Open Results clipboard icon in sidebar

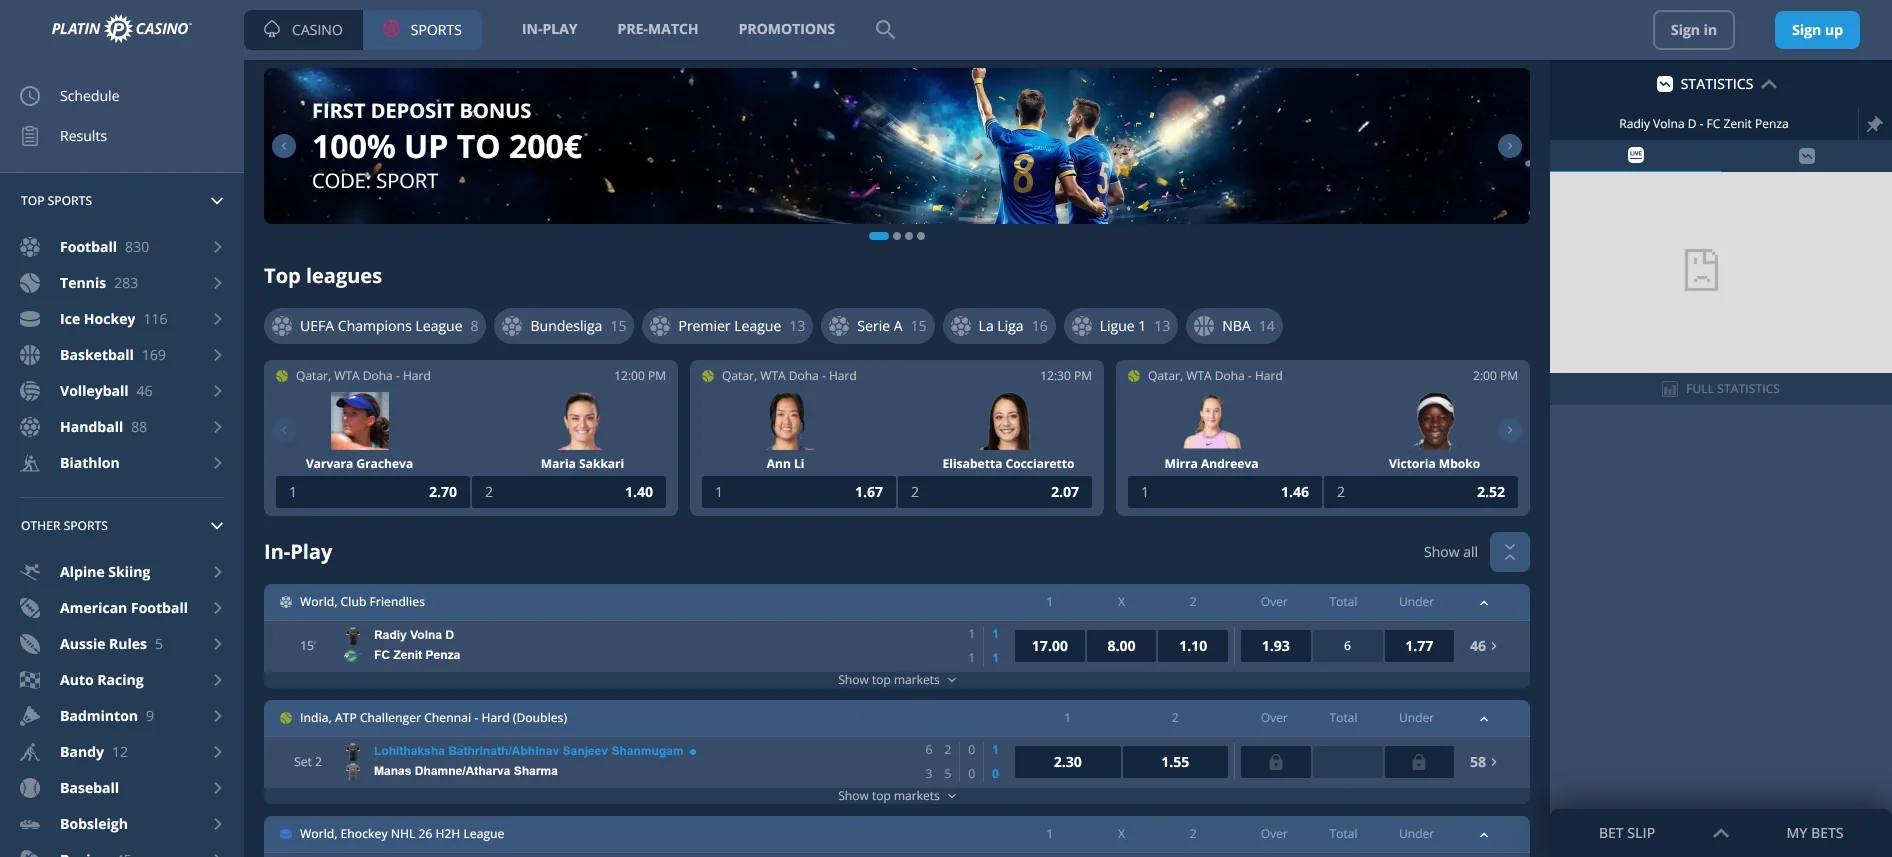(x=31, y=136)
